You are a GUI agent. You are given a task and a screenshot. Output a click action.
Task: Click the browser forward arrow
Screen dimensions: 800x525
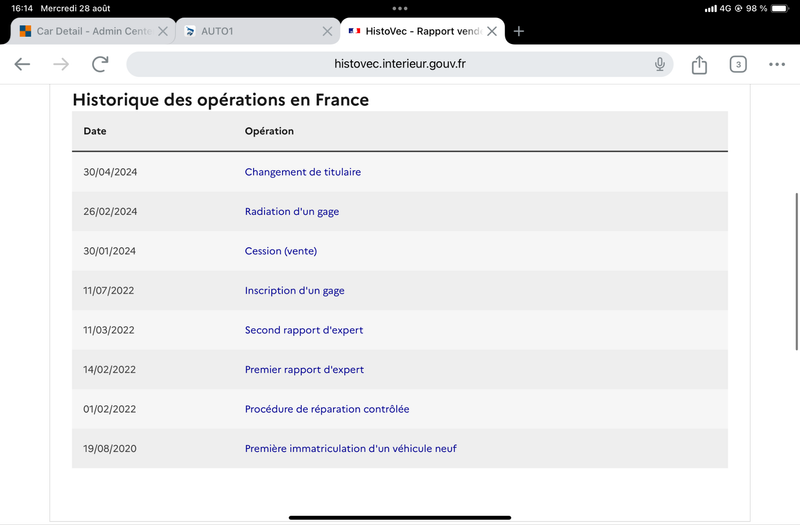61,64
